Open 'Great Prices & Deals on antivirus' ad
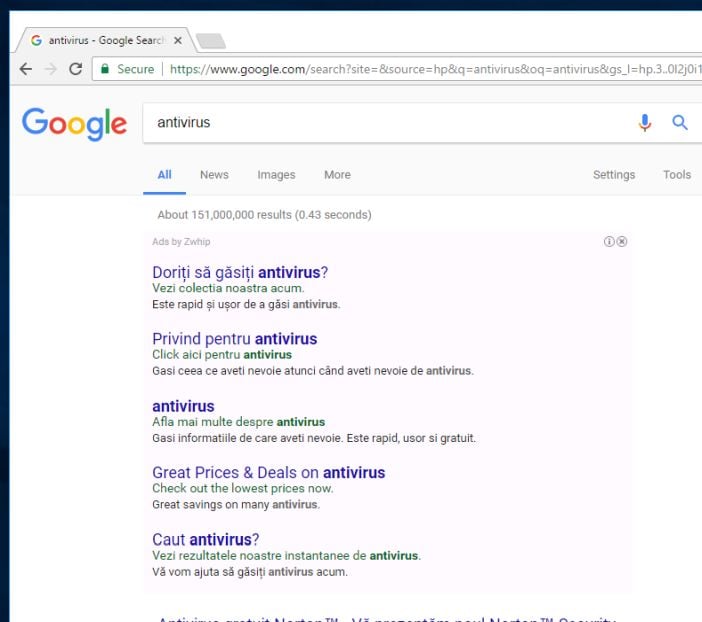702x622 pixels. tap(269, 473)
